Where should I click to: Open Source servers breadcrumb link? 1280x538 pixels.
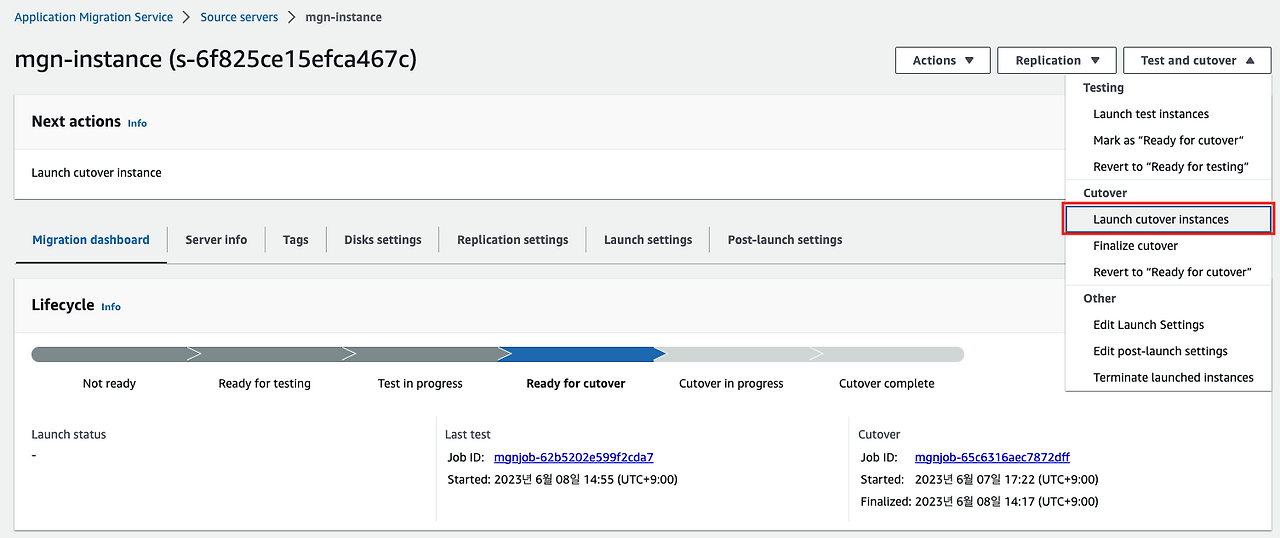pyautogui.click(x=239, y=17)
